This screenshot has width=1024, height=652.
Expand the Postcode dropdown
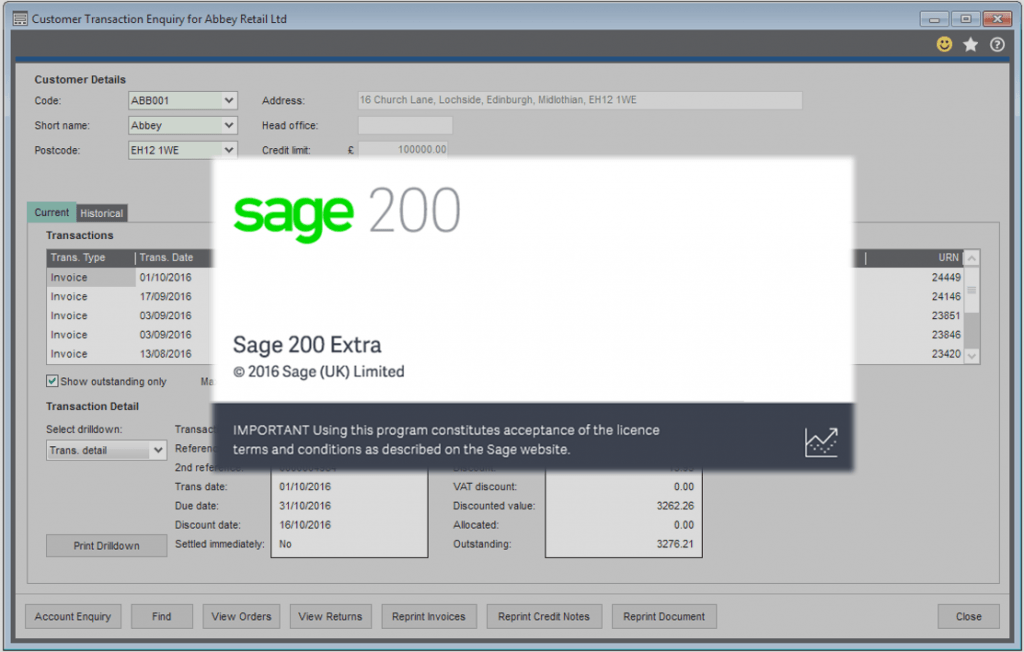pos(229,150)
